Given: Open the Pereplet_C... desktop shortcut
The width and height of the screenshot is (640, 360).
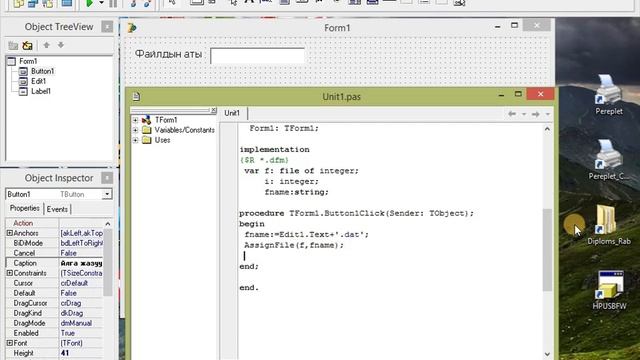Looking at the screenshot, I should 609,160.
